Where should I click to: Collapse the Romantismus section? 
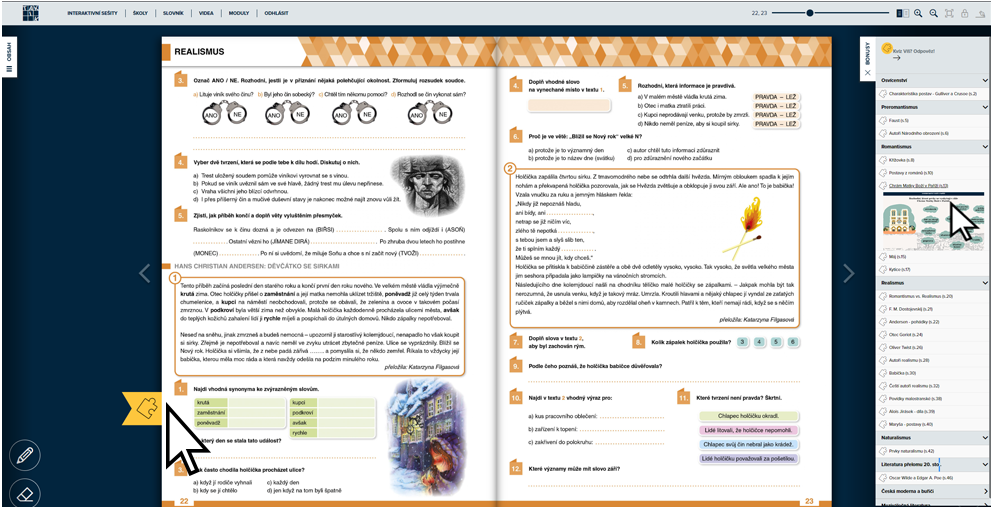[x=985, y=147]
